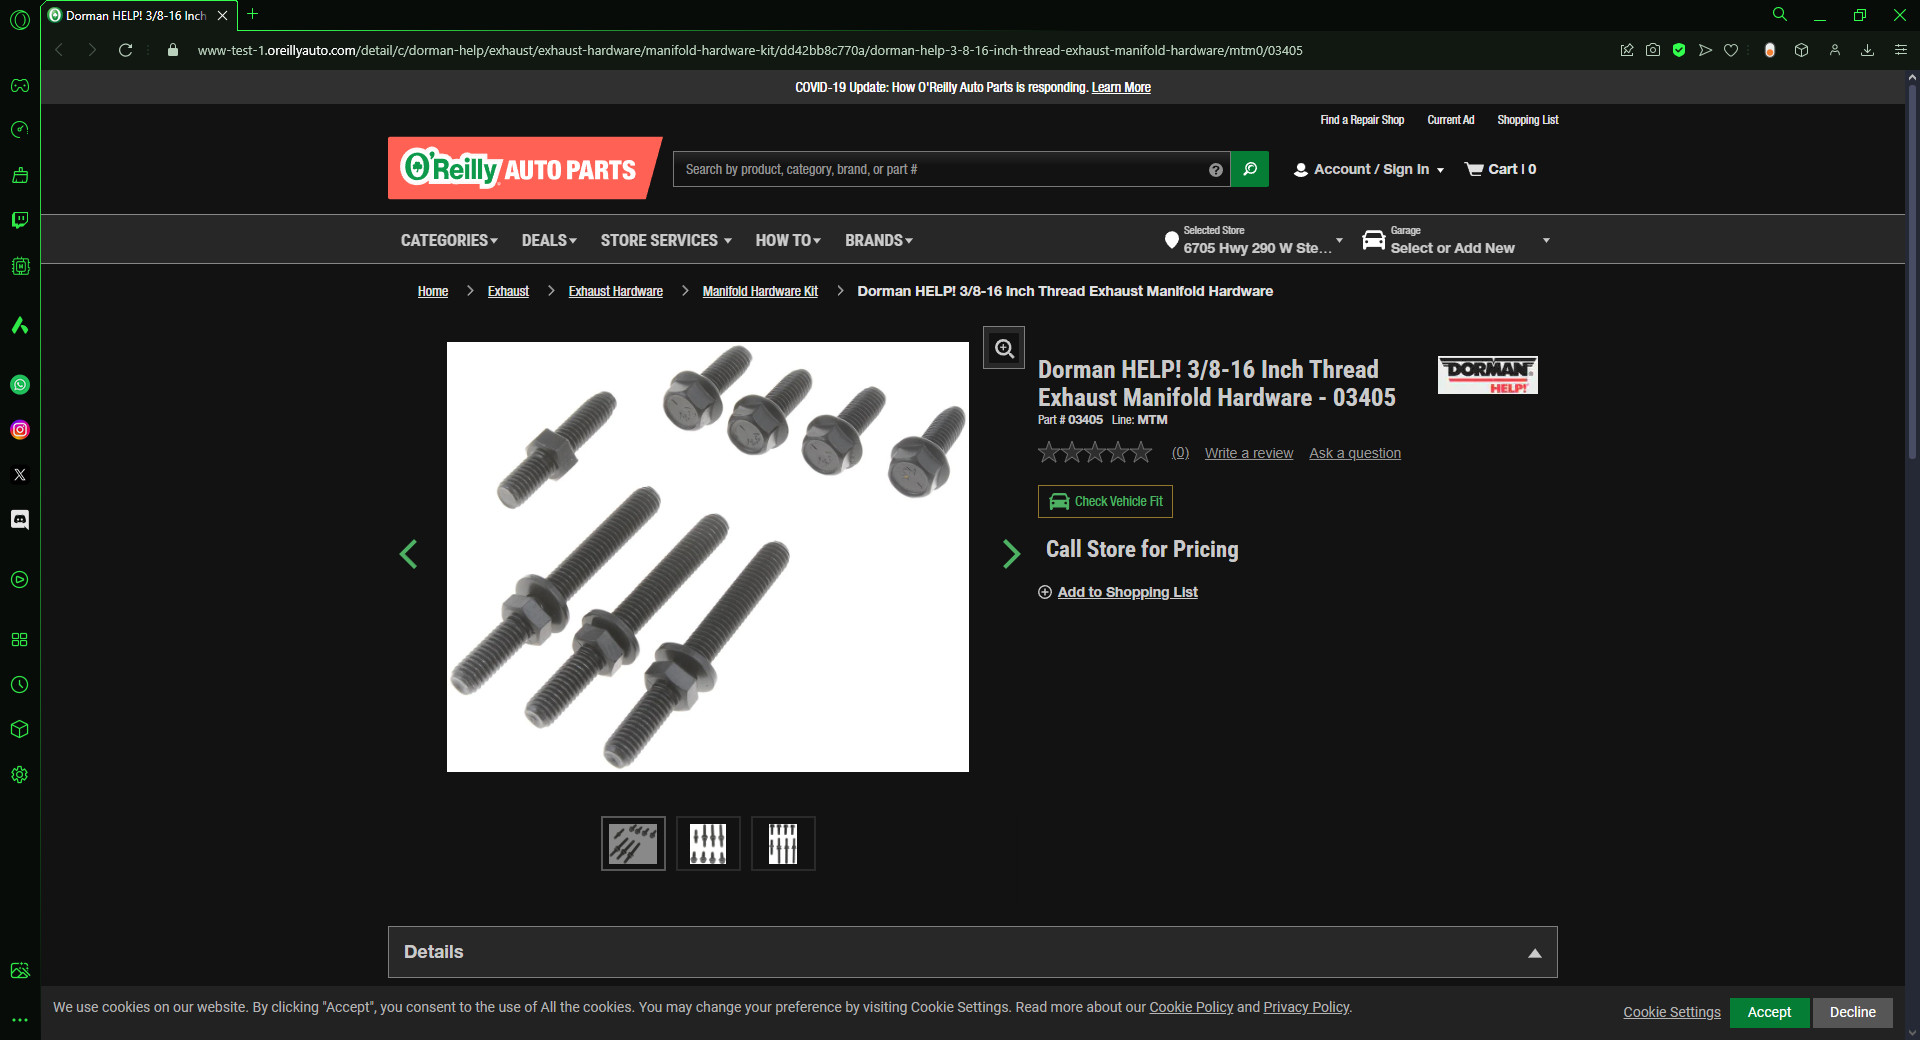Show previous product image arrow
1920x1040 pixels.
point(408,554)
